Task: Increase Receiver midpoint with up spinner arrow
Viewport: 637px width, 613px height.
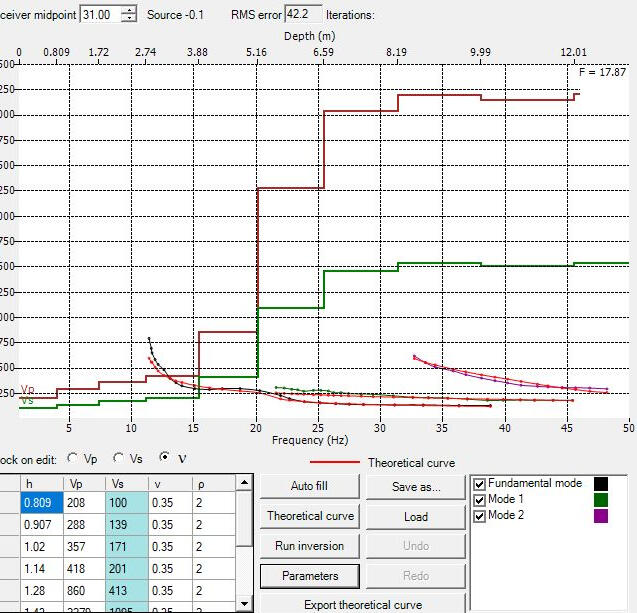Action: click(129, 10)
